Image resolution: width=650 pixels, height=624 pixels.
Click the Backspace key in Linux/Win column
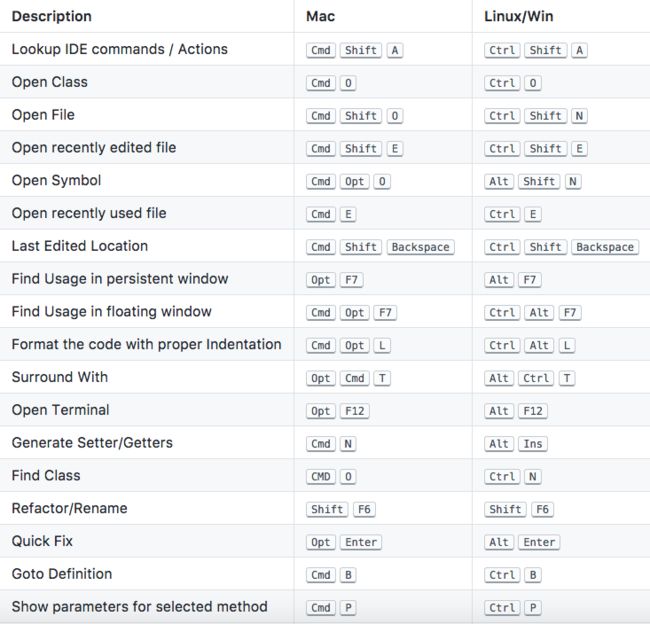605,247
